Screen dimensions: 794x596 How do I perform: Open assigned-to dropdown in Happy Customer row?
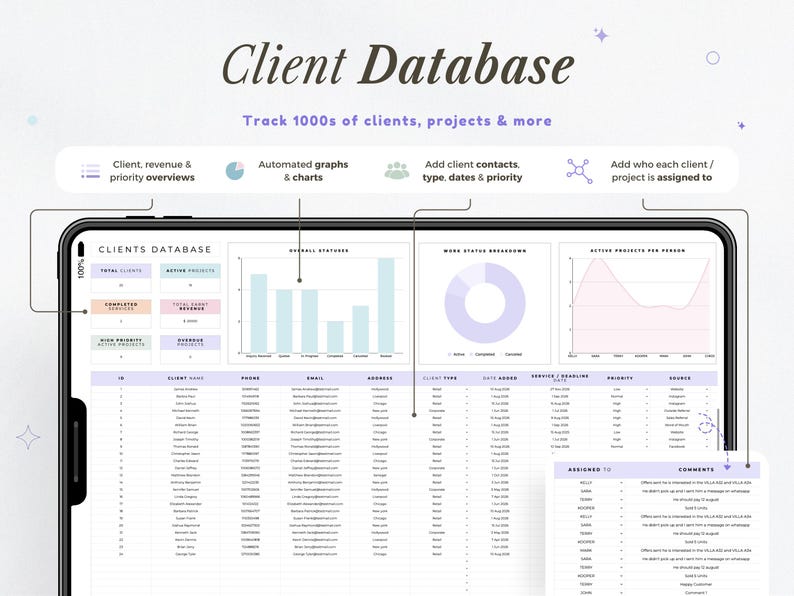(x=621, y=584)
